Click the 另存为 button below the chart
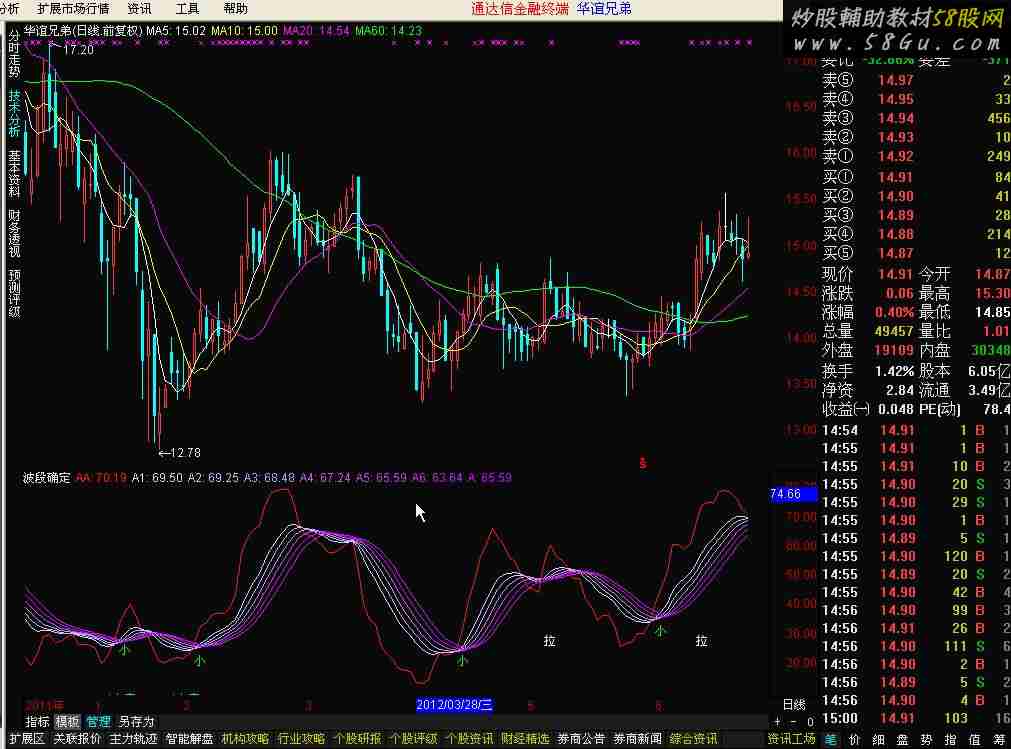The image size is (1011, 749). point(136,721)
